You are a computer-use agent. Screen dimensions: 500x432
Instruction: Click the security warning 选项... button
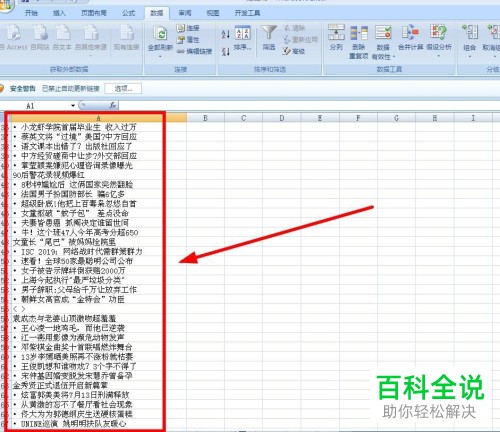tap(123, 89)
